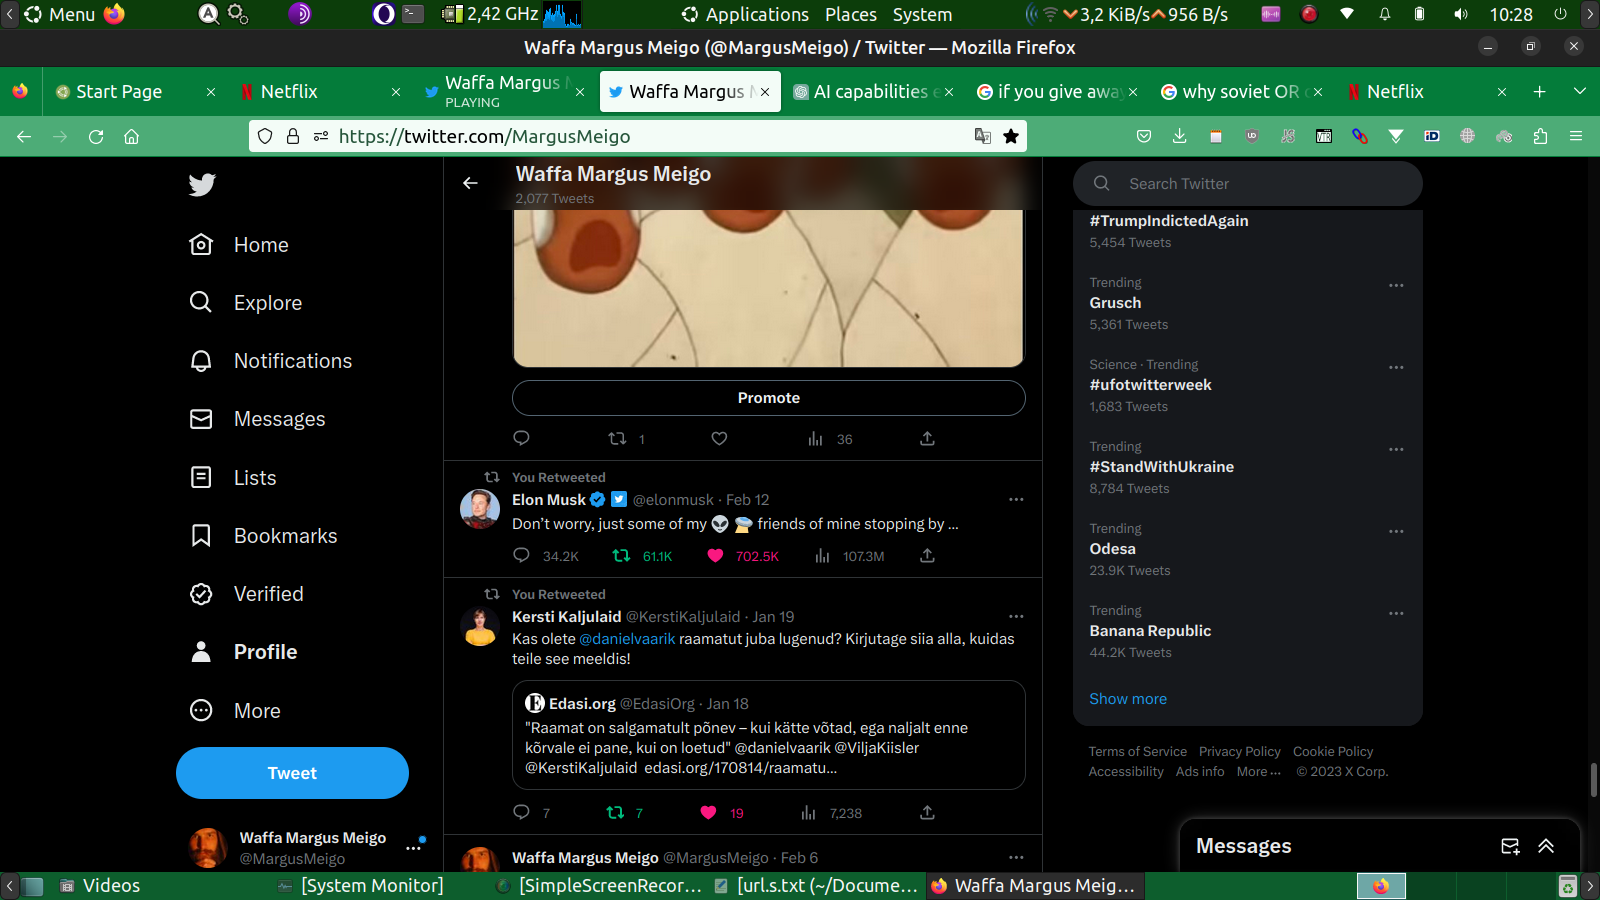Viewport: 1600px width, 900px height.
Task: Click the blue Tweet button
Action: [292, 773]
